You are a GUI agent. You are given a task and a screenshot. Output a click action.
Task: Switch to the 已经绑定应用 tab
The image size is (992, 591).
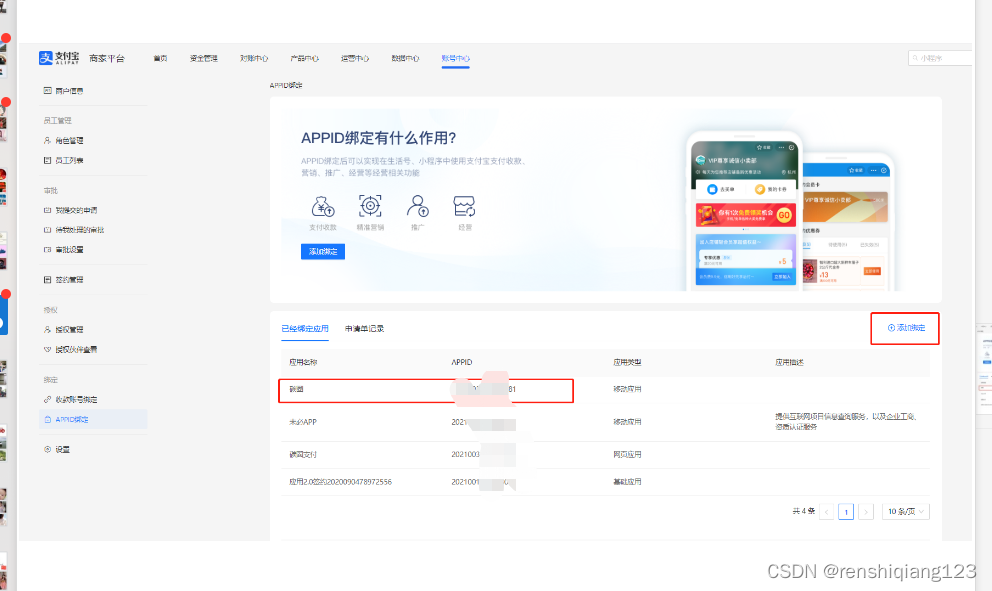tap(305, 328)
